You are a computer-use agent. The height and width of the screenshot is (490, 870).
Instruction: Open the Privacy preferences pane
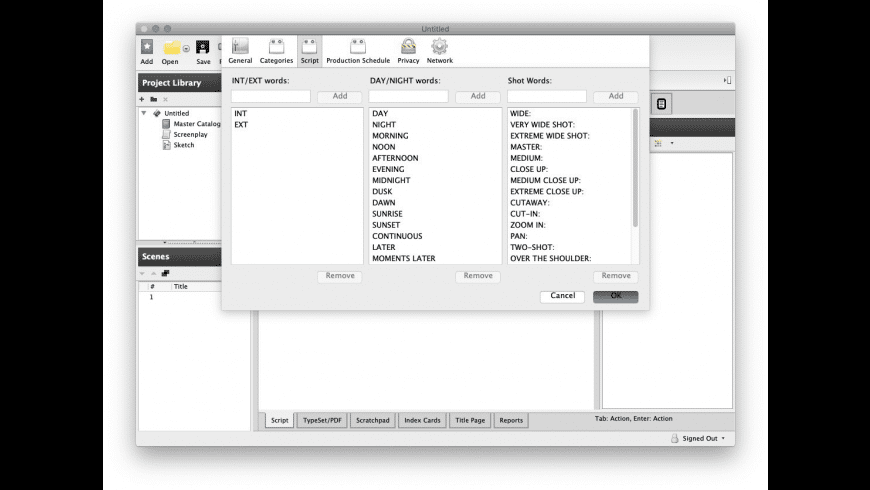tap(408, 51)
